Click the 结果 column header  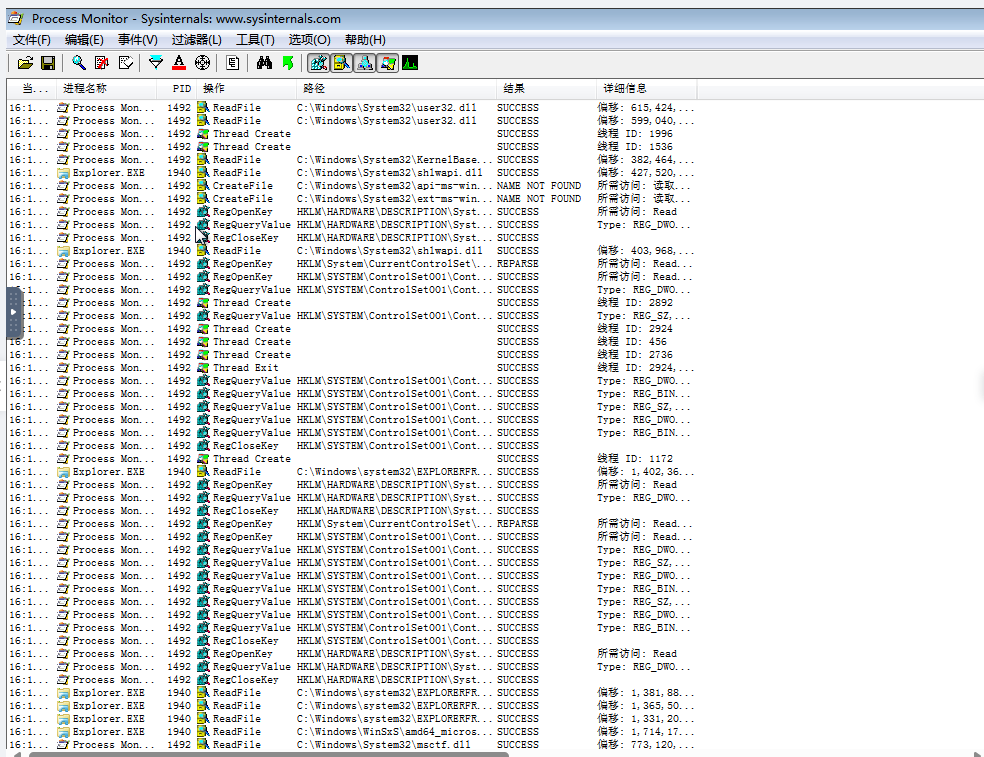click(x=514, y=89)
